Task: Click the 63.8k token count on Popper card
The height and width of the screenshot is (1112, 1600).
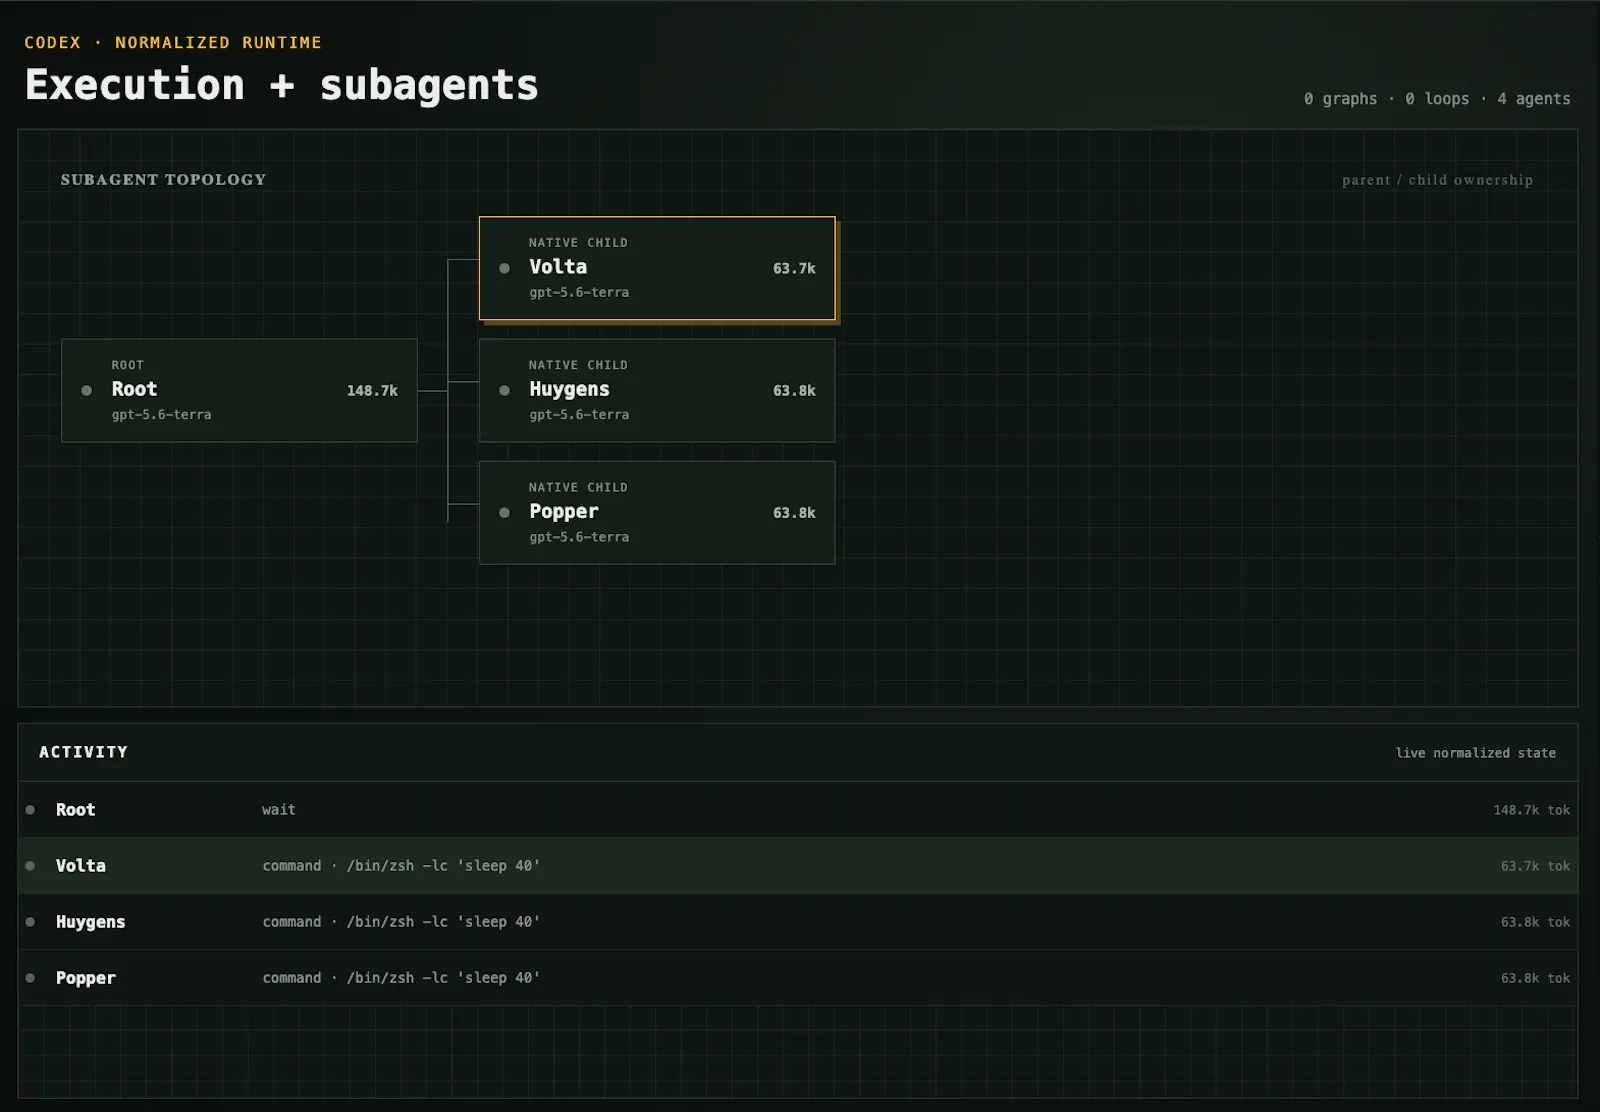Action: click(794, 513)
